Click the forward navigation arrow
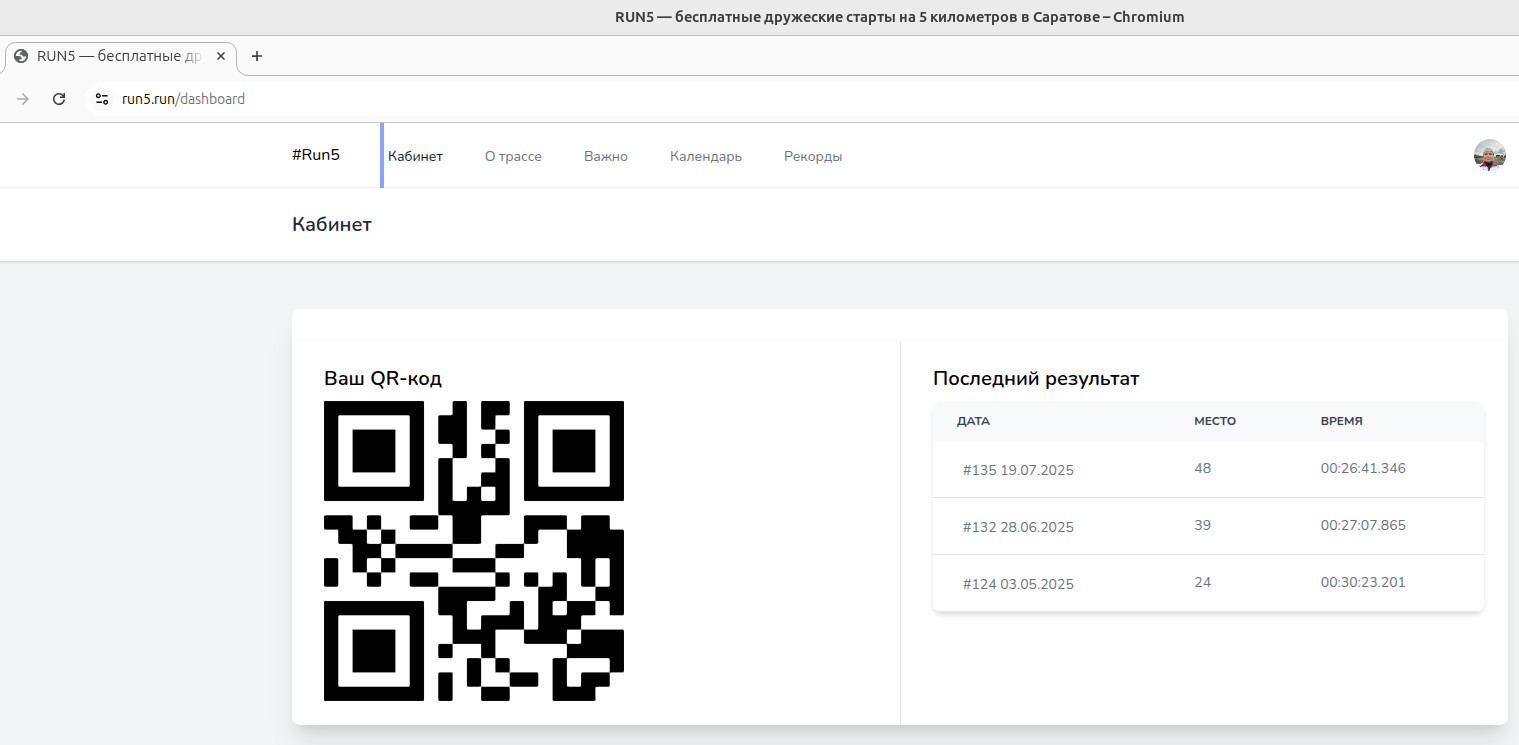The image size is (1519, 745). pos(23,99)
